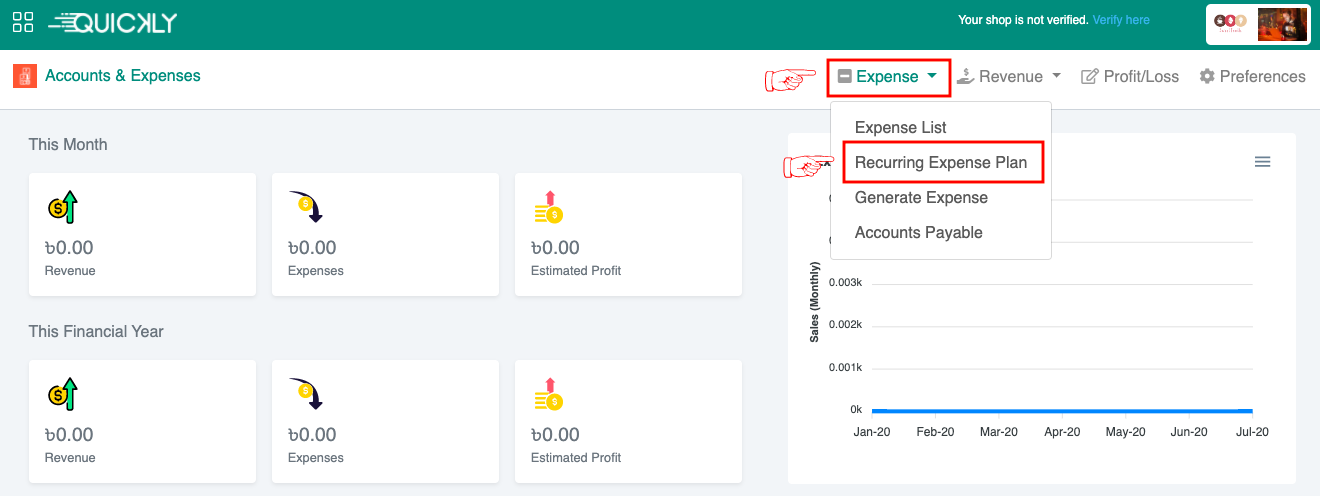Collapse the Expense dropdown
The height and width of the screenshot is (496, 1320).
[x=888, y=77]
